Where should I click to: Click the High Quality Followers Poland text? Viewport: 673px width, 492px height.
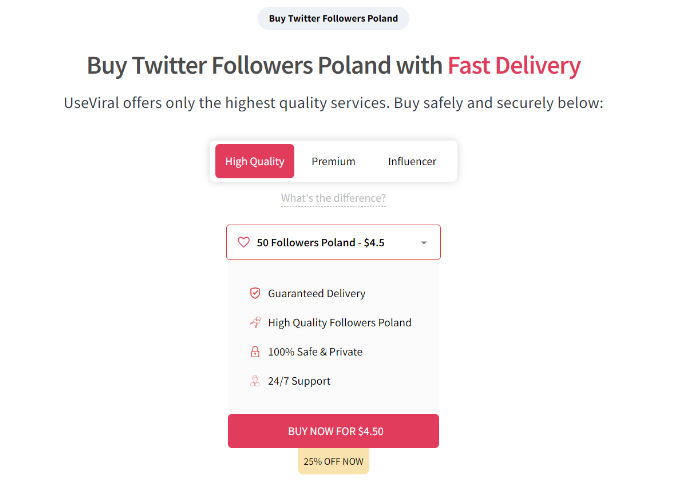coord(339,322)
